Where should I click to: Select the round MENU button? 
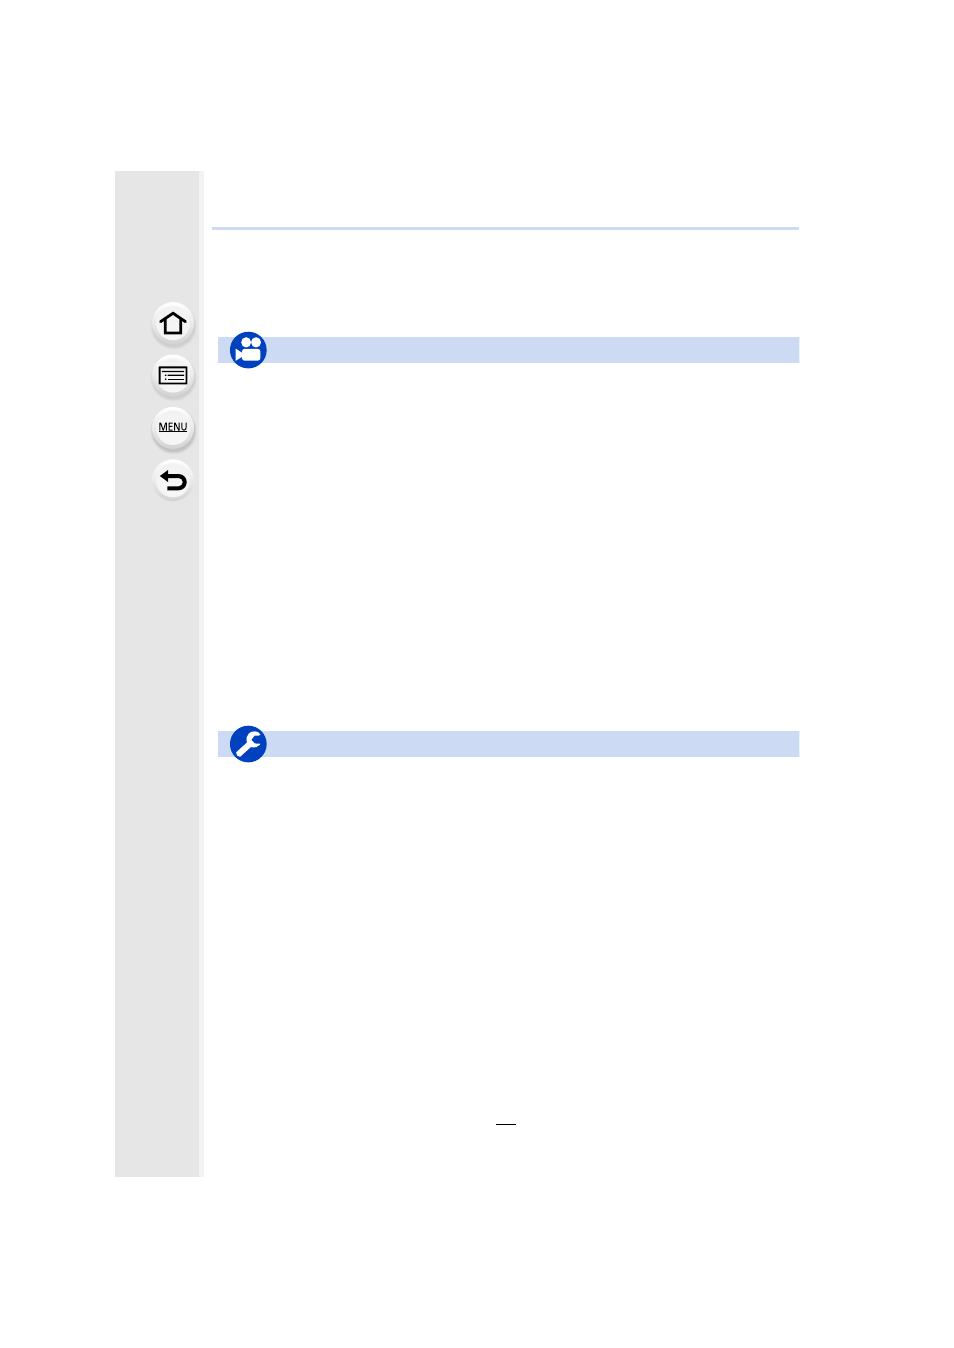(173, 428)
